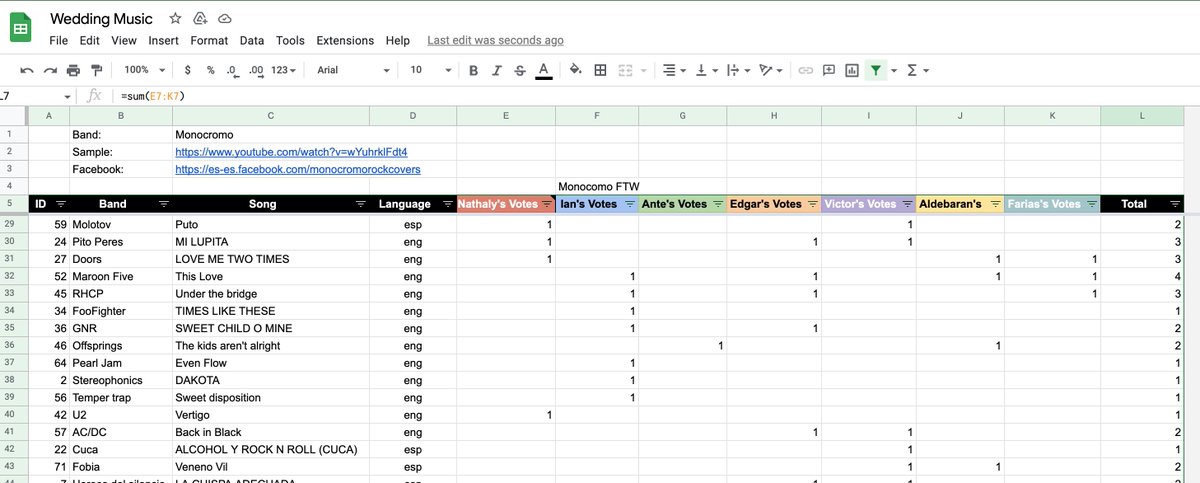
Task: Open filter views dropdown arrow
Action: pyautogui.click(x=893, y=70)
